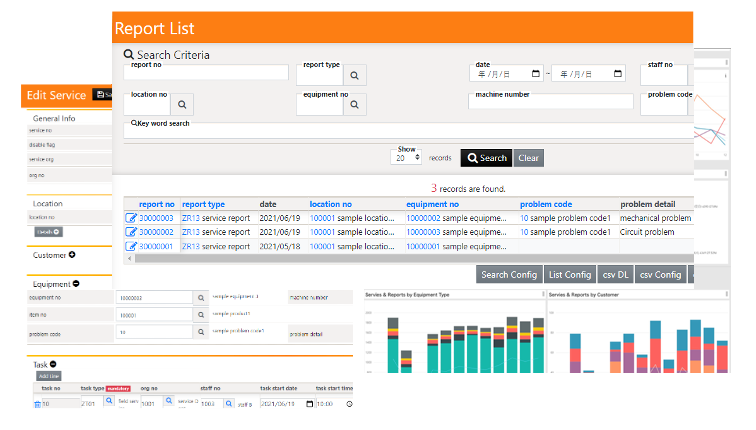This screenshot has height=430, width=756.
Task: Open the List Config button
Action: coord(570,275)
